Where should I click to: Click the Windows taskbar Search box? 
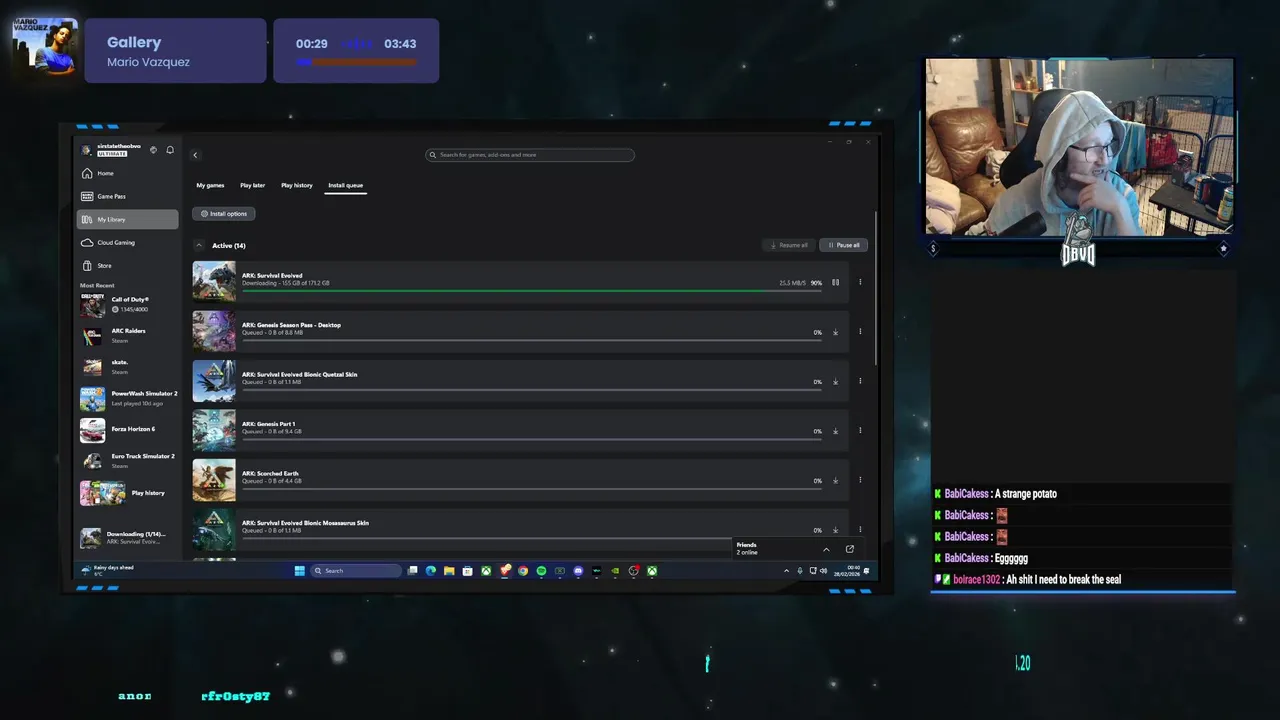click(x=356, y=571)
